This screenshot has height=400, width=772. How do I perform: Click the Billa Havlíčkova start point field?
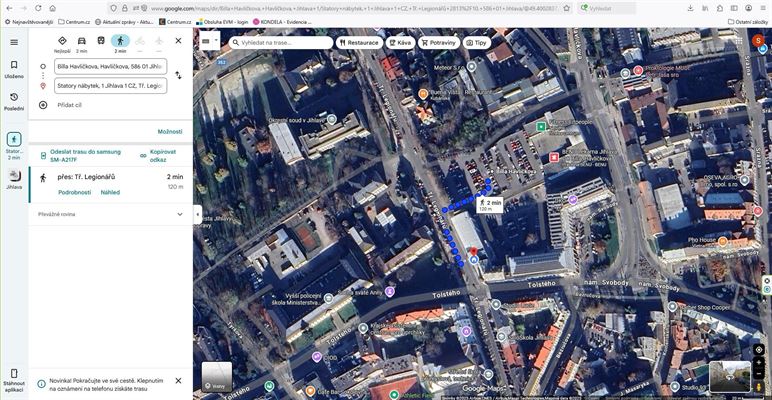point(110,66)
